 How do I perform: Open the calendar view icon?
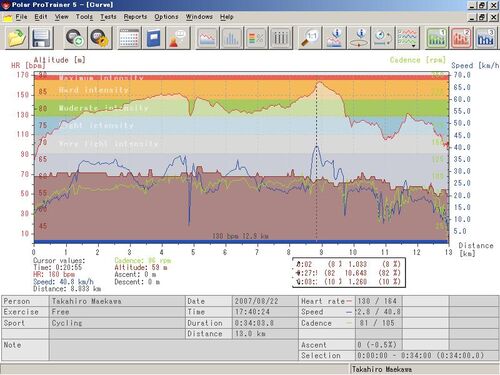[129, 38]
